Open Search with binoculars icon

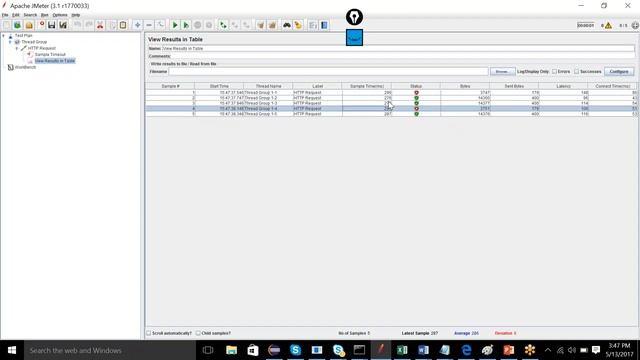click(x=287, y=25)
